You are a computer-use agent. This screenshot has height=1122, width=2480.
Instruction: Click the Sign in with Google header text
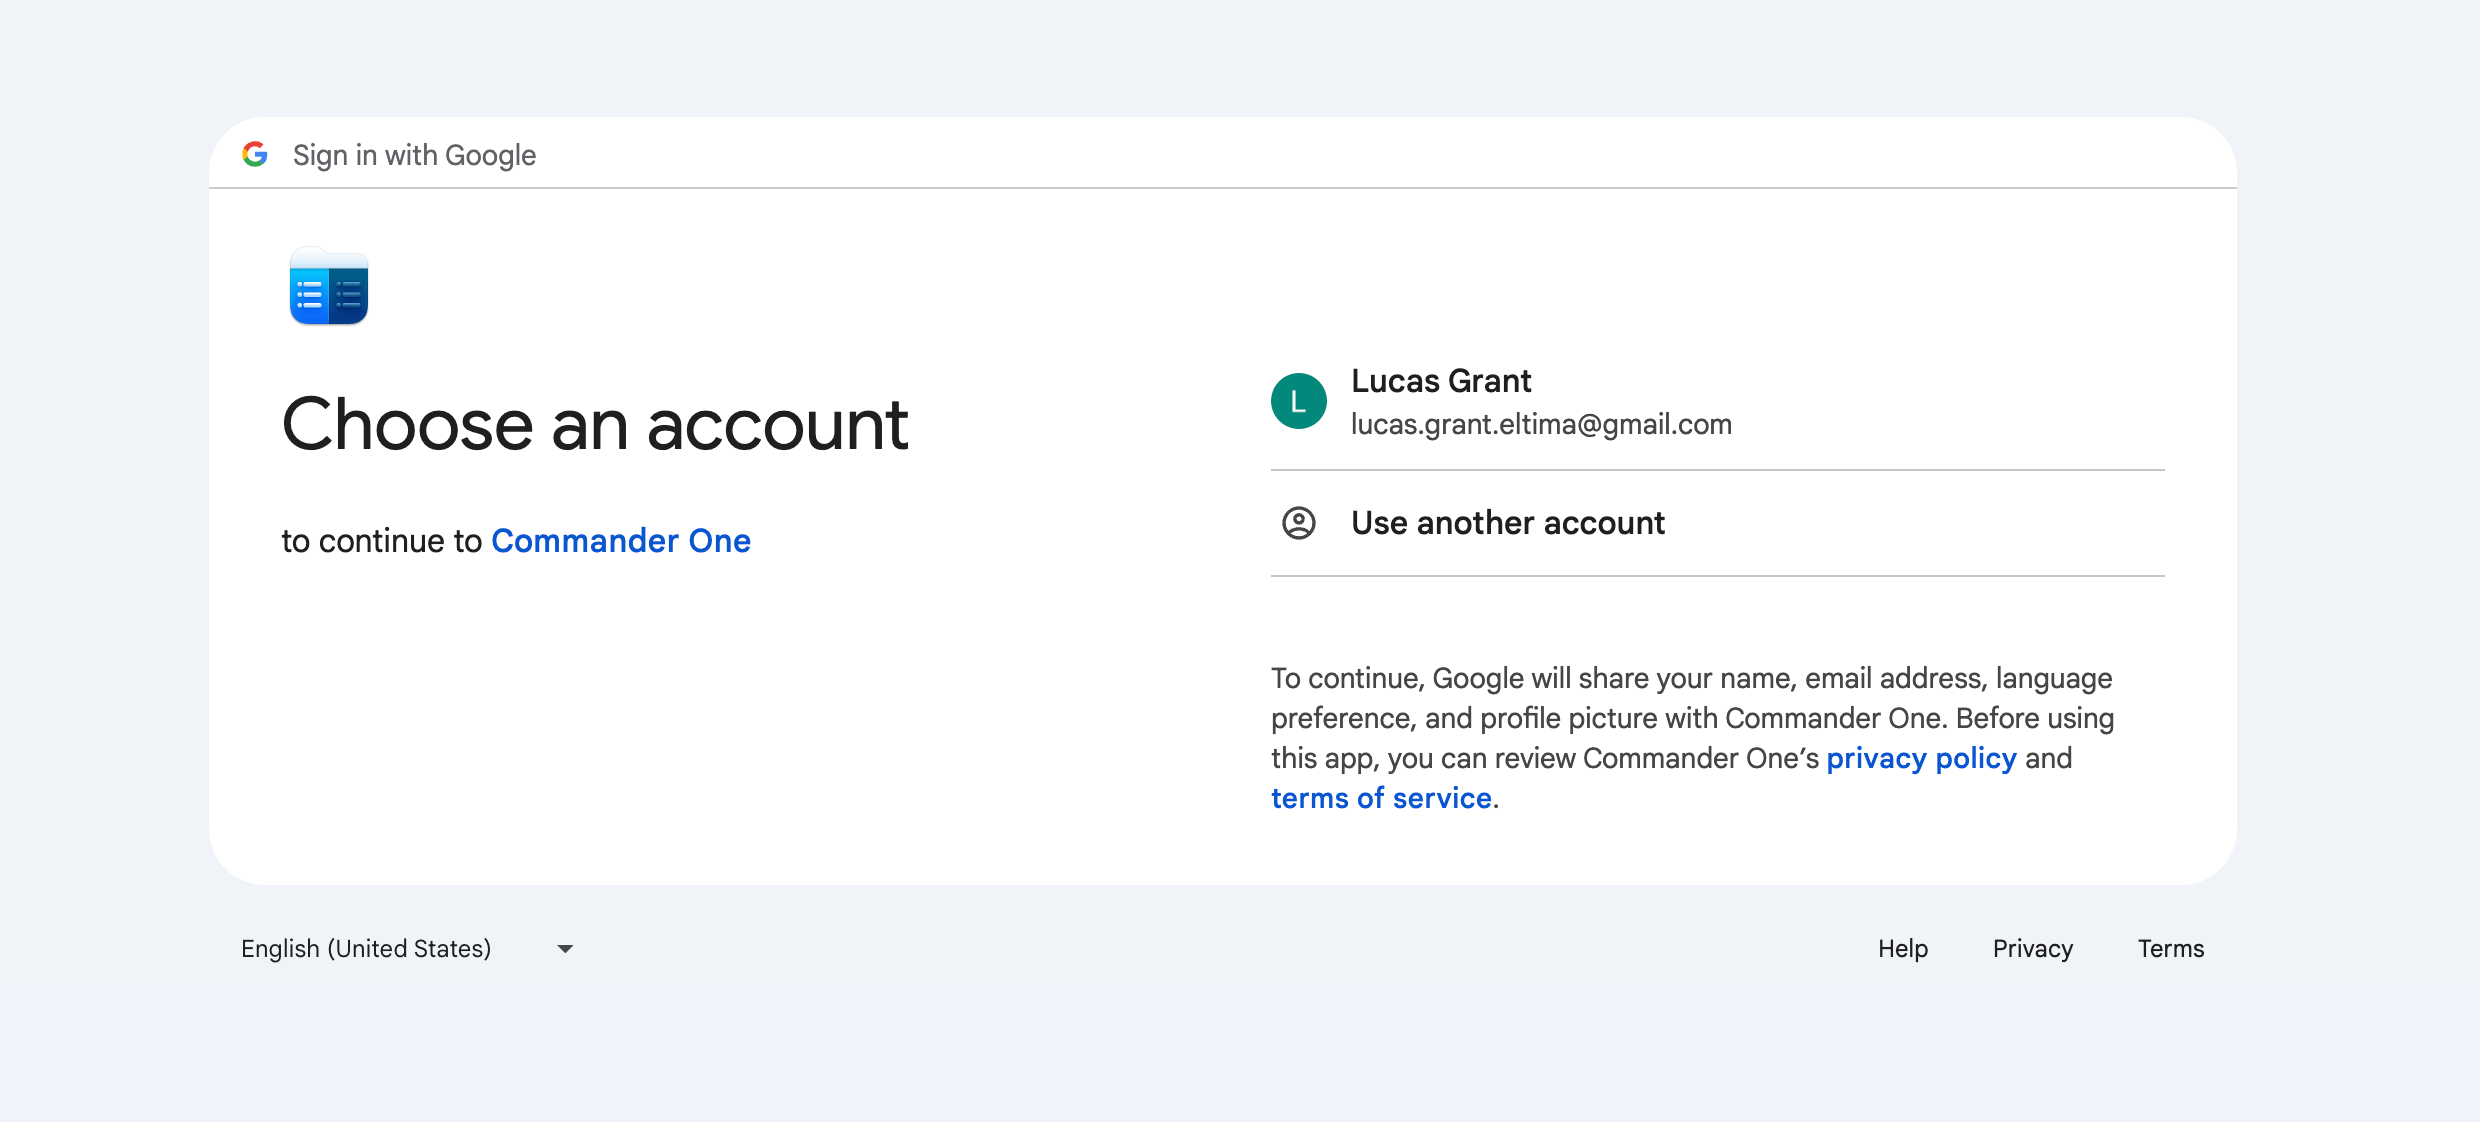414,154
